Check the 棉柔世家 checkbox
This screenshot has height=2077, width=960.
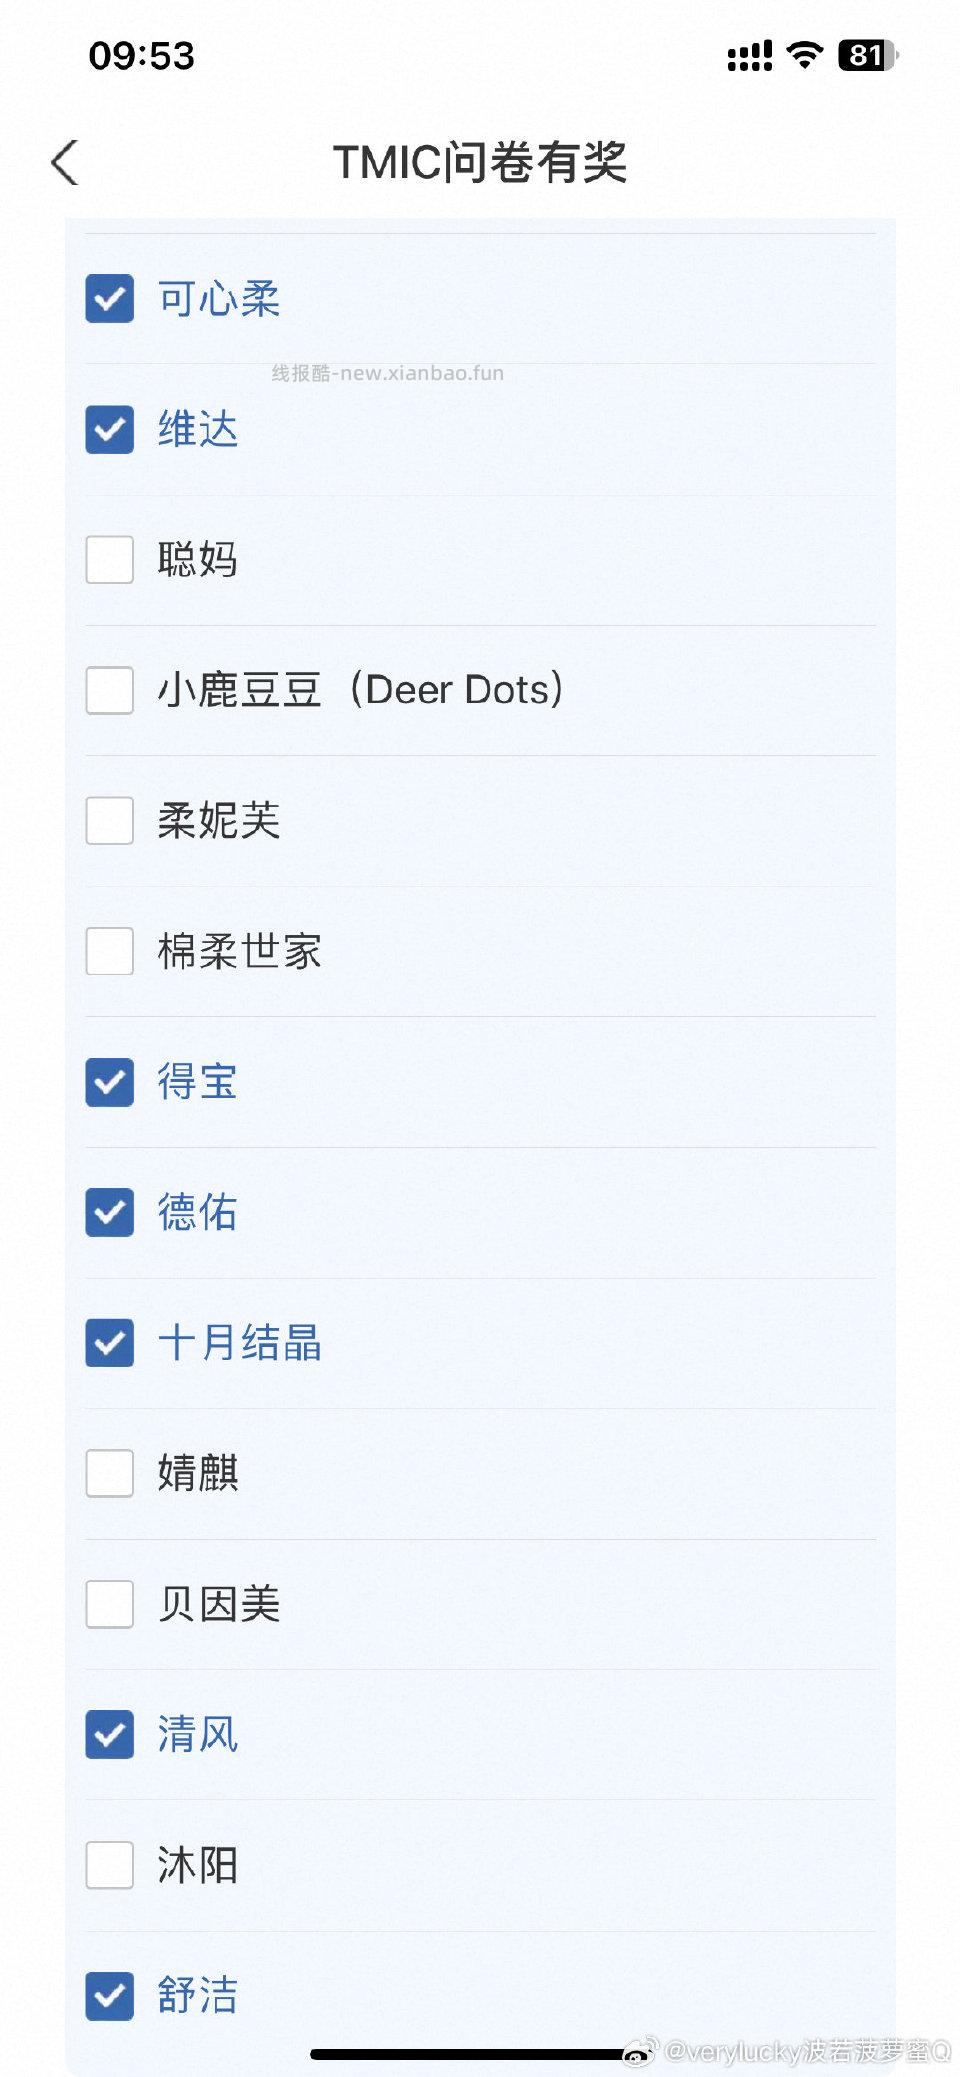[x=109, y=951]
